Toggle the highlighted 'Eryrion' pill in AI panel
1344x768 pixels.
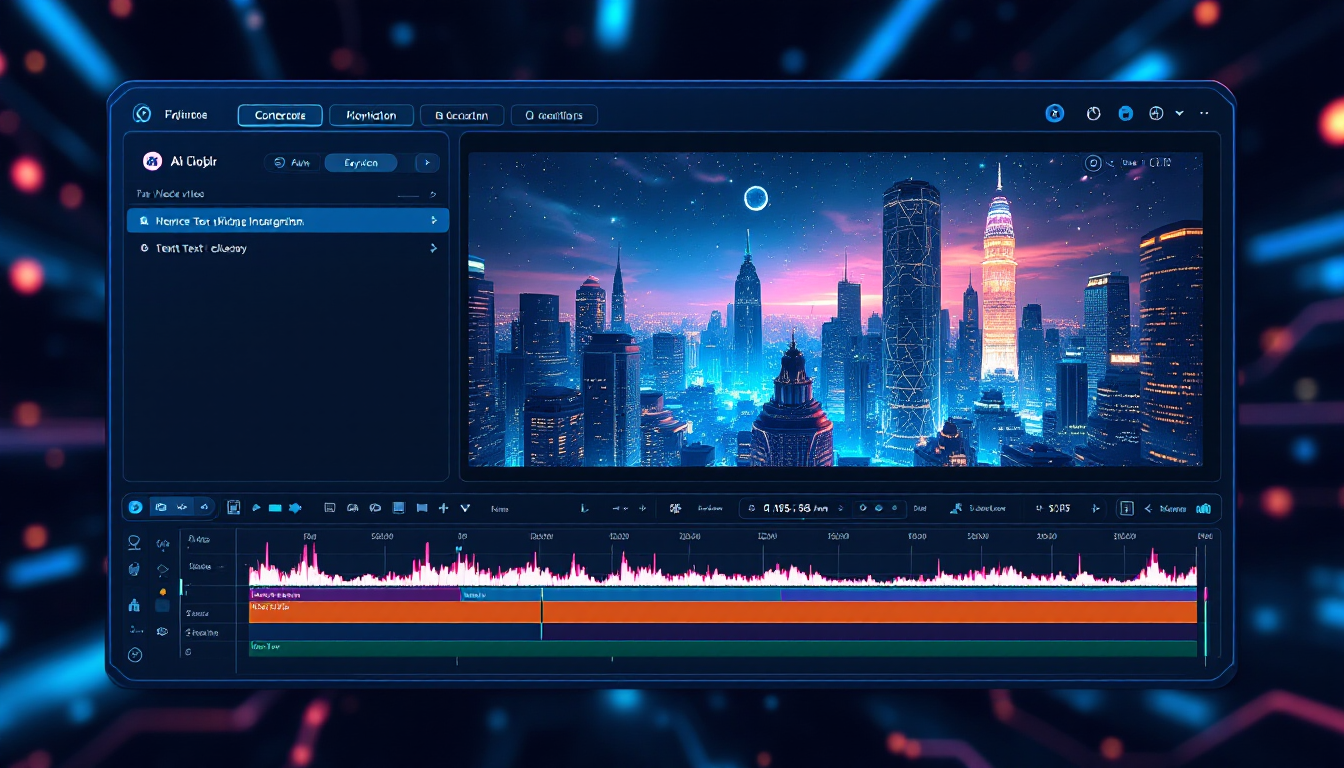[360, 162]
